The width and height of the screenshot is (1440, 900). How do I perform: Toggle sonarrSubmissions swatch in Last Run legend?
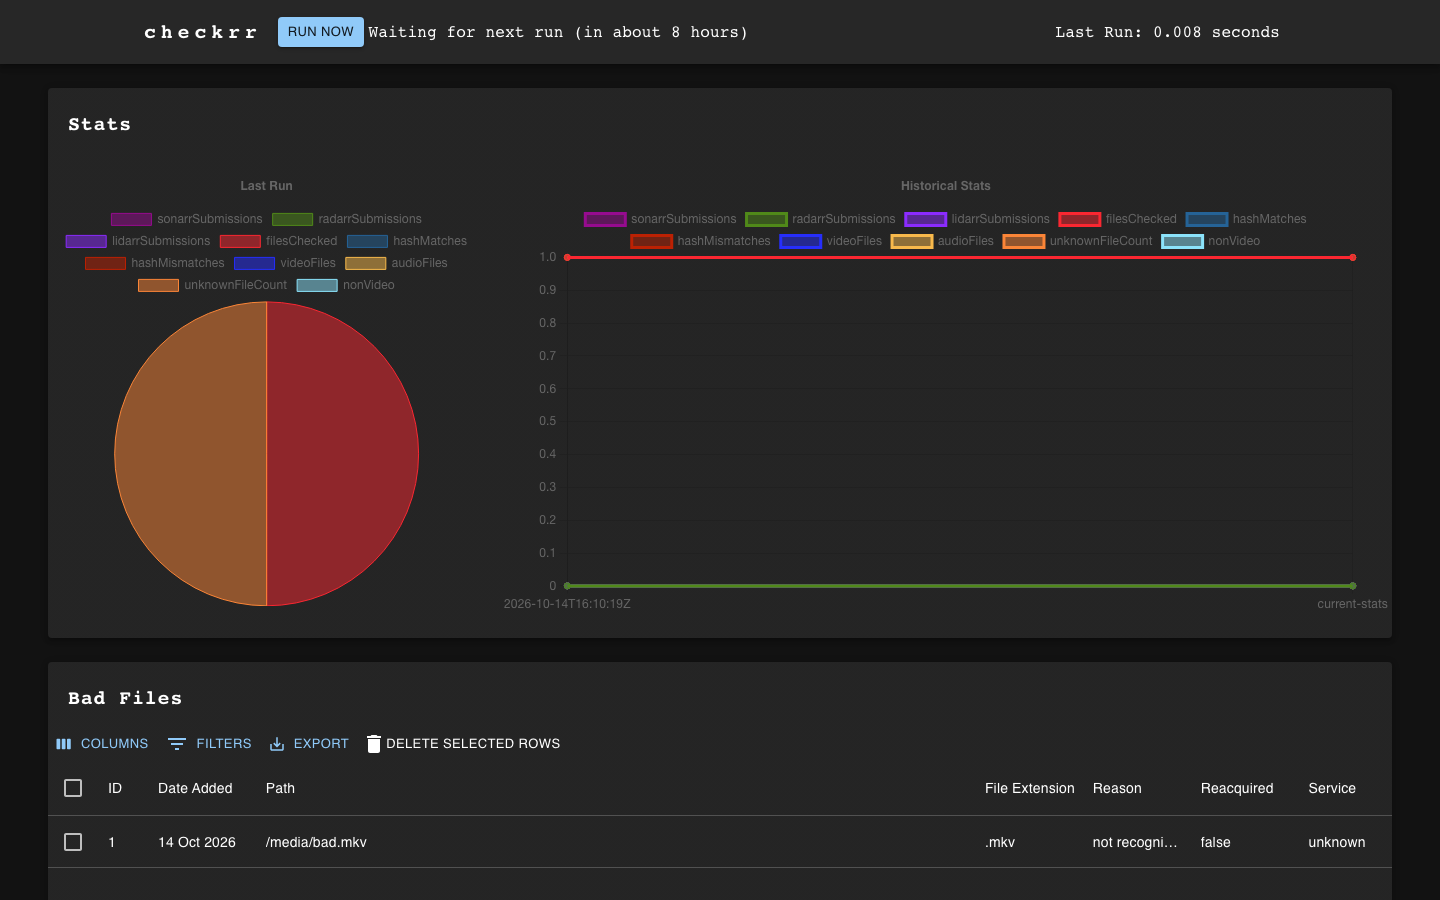[131, 219]
